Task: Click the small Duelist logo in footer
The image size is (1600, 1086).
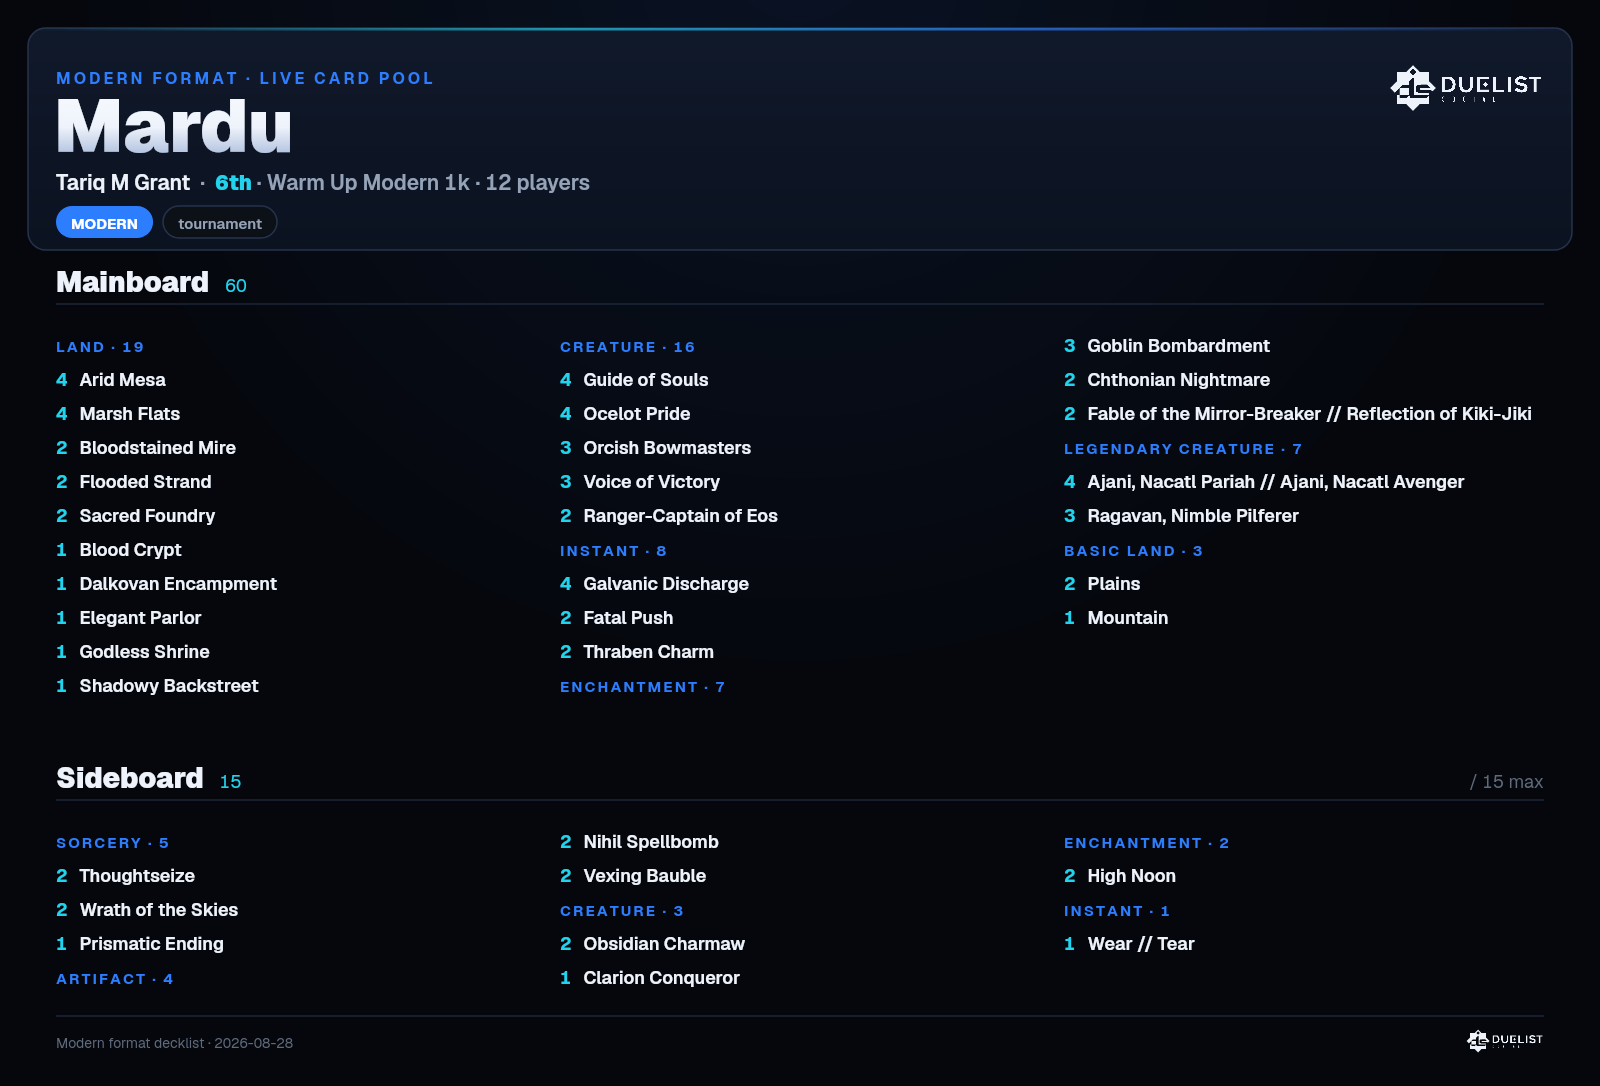Action: 1505,1041
